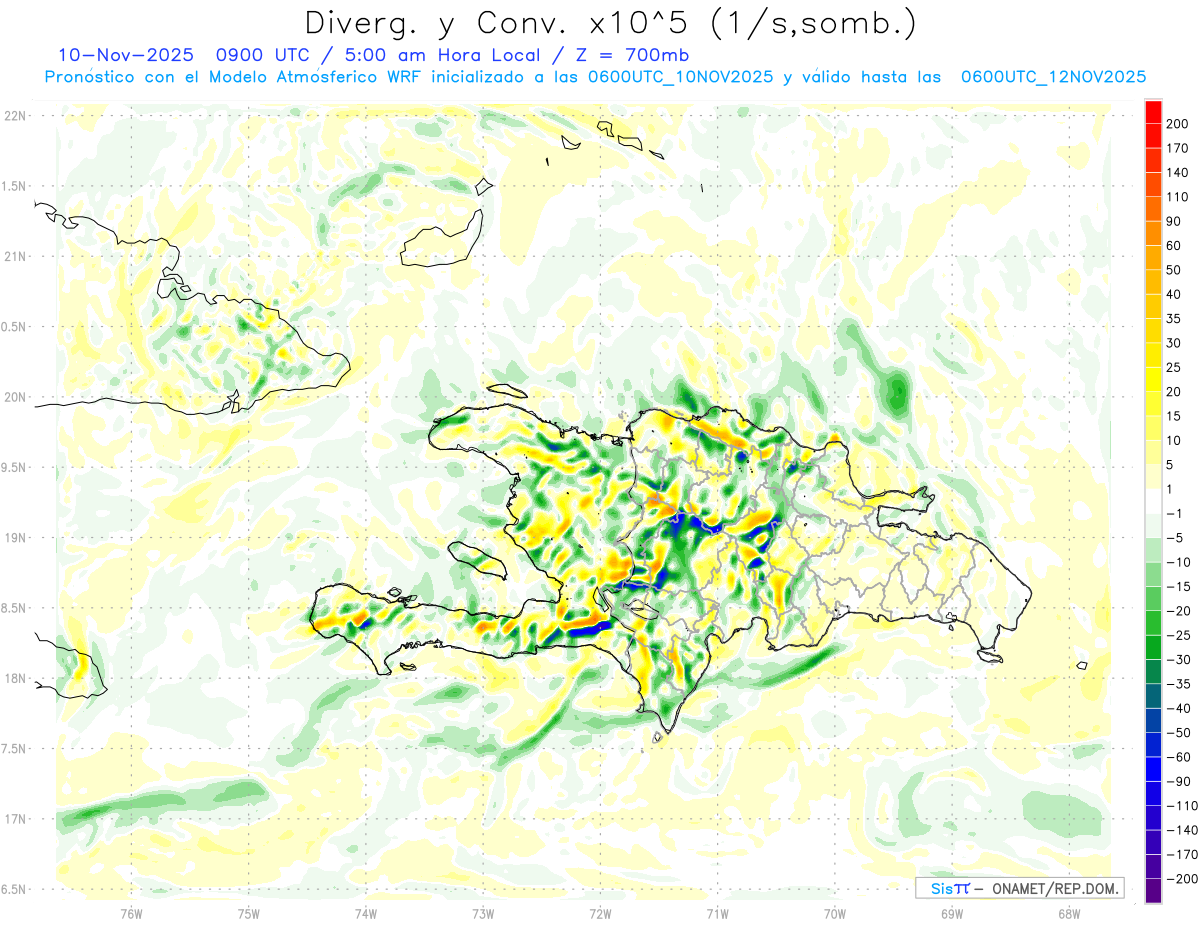Click the "71W" longitude label
This screenshot has height=927, width=1200.
pos(717,913)
